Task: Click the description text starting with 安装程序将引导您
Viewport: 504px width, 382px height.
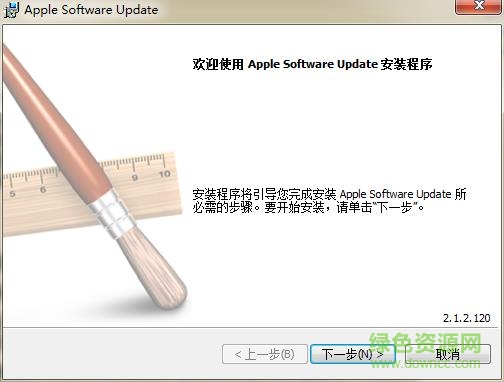Action: pos(329,201)
